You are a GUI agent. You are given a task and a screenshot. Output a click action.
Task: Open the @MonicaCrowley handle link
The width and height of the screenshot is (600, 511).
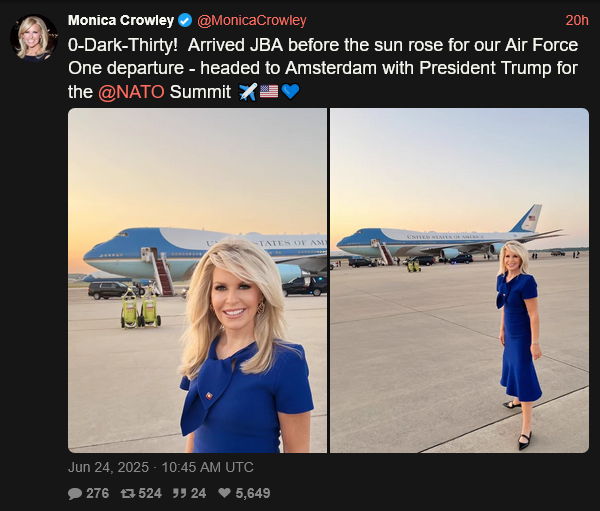[x=252, y=20]
